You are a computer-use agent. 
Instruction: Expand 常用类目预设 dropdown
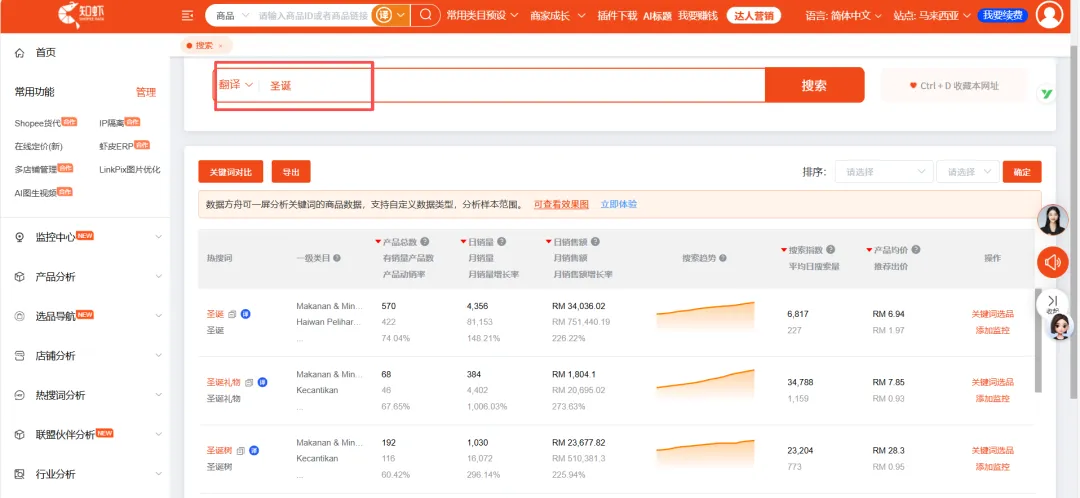pyautogui.click(x=482, y=15)
